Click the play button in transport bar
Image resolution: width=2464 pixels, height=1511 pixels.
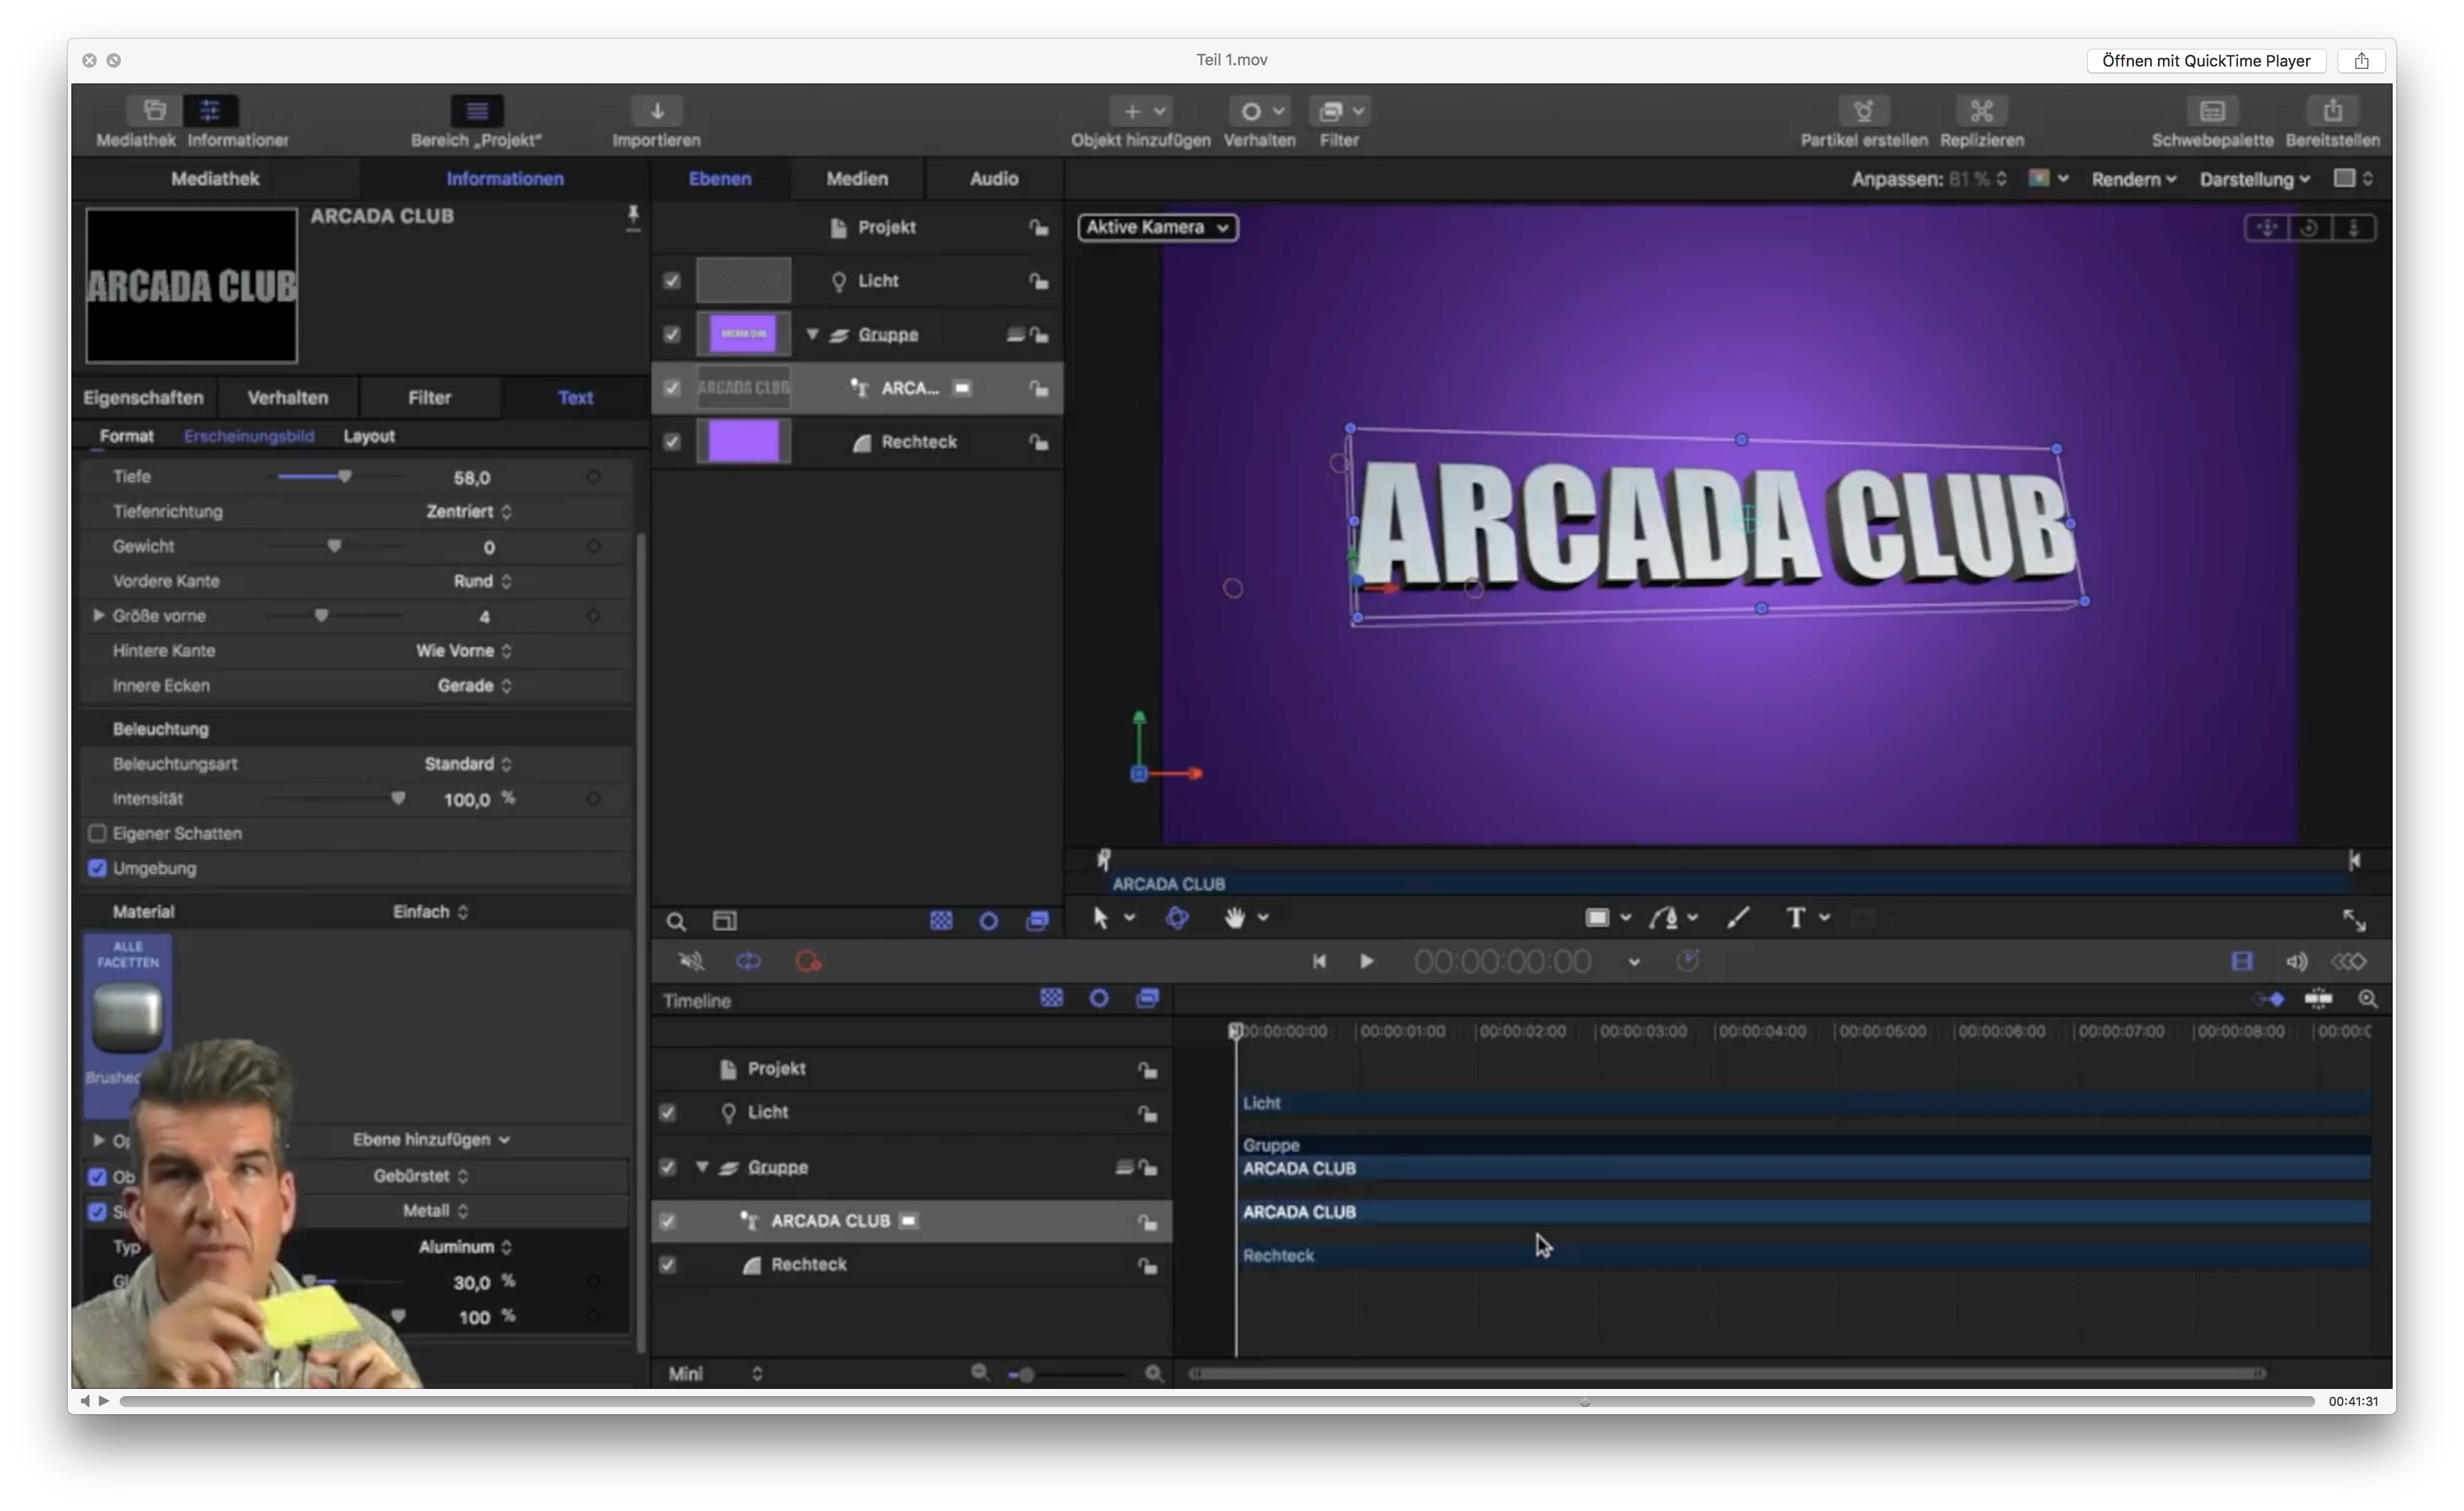click(x=1366, y=962)
